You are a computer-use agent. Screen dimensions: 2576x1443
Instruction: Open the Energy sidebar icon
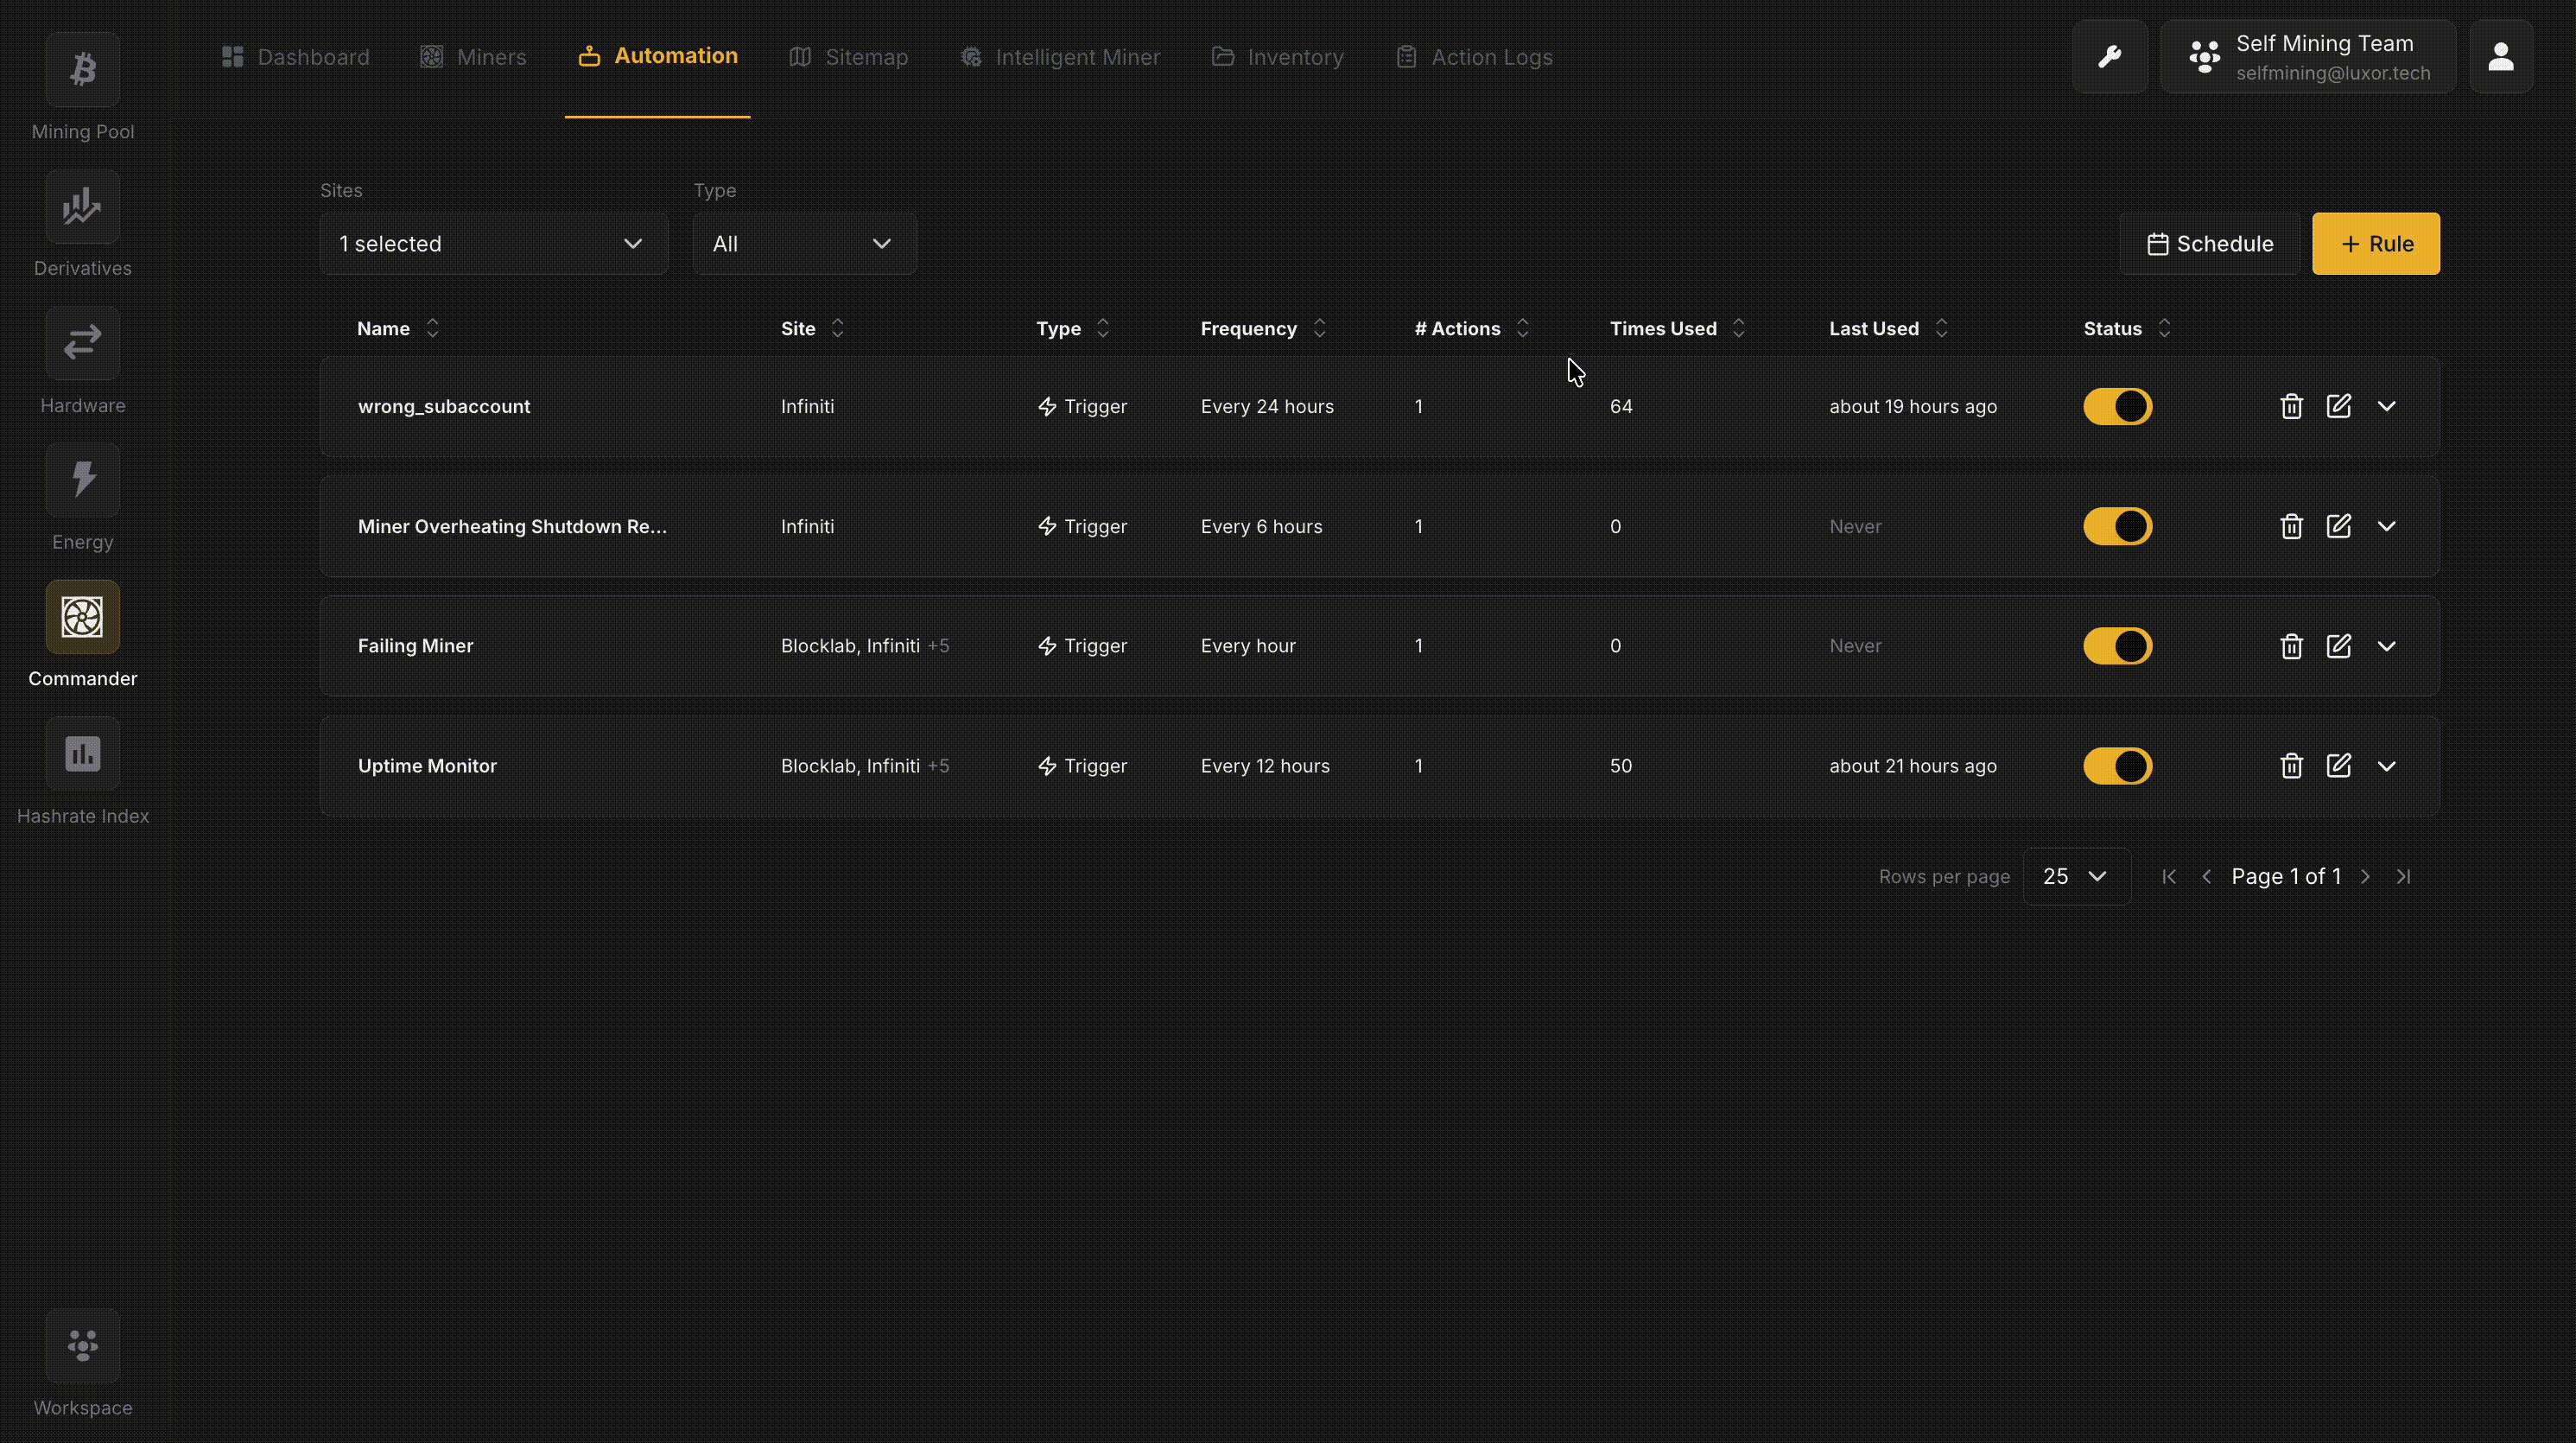[82, 480]
